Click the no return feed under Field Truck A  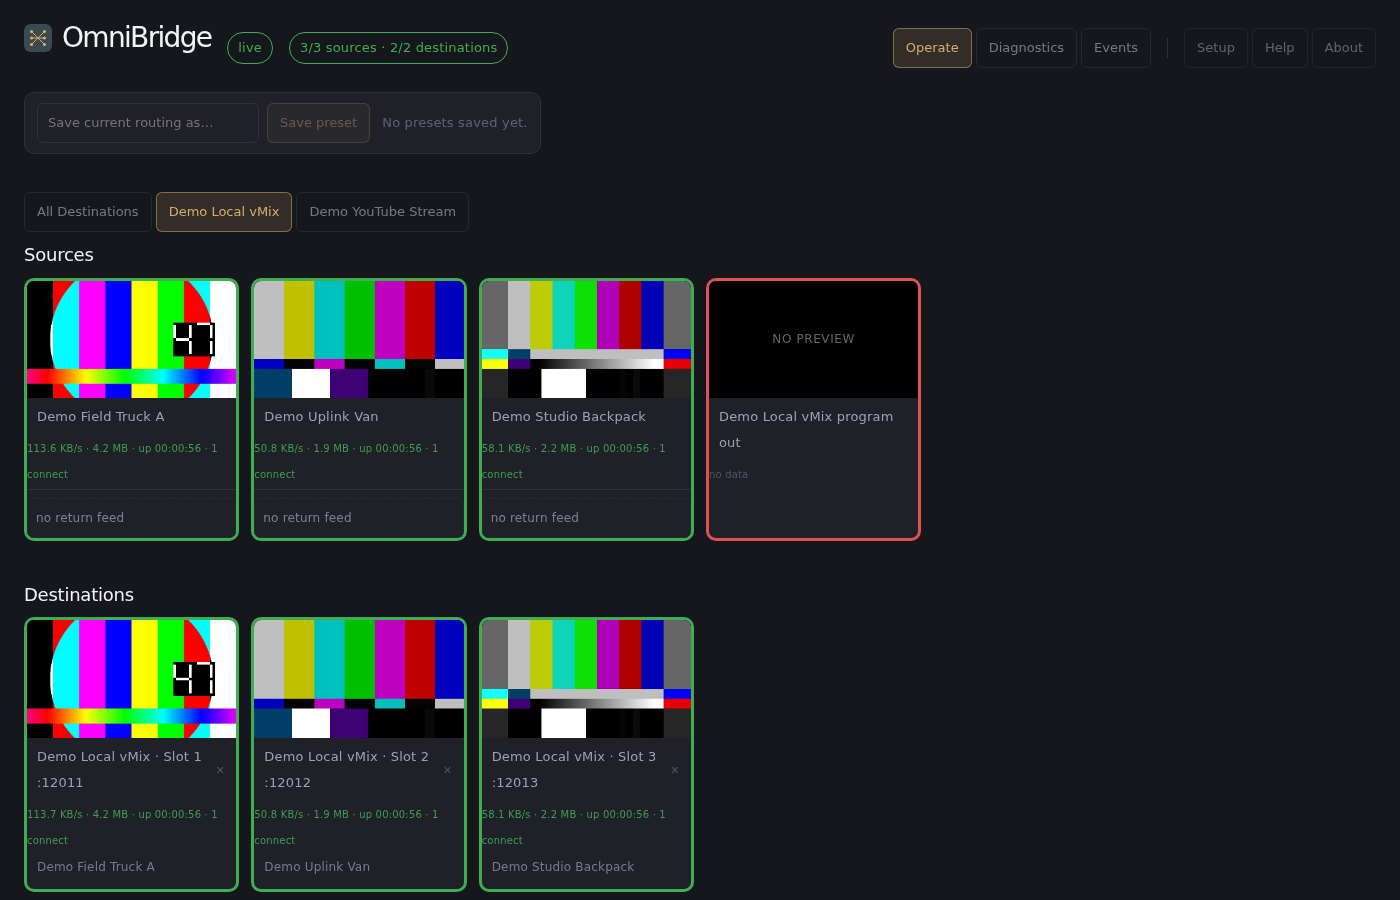(x=80, y=518)
